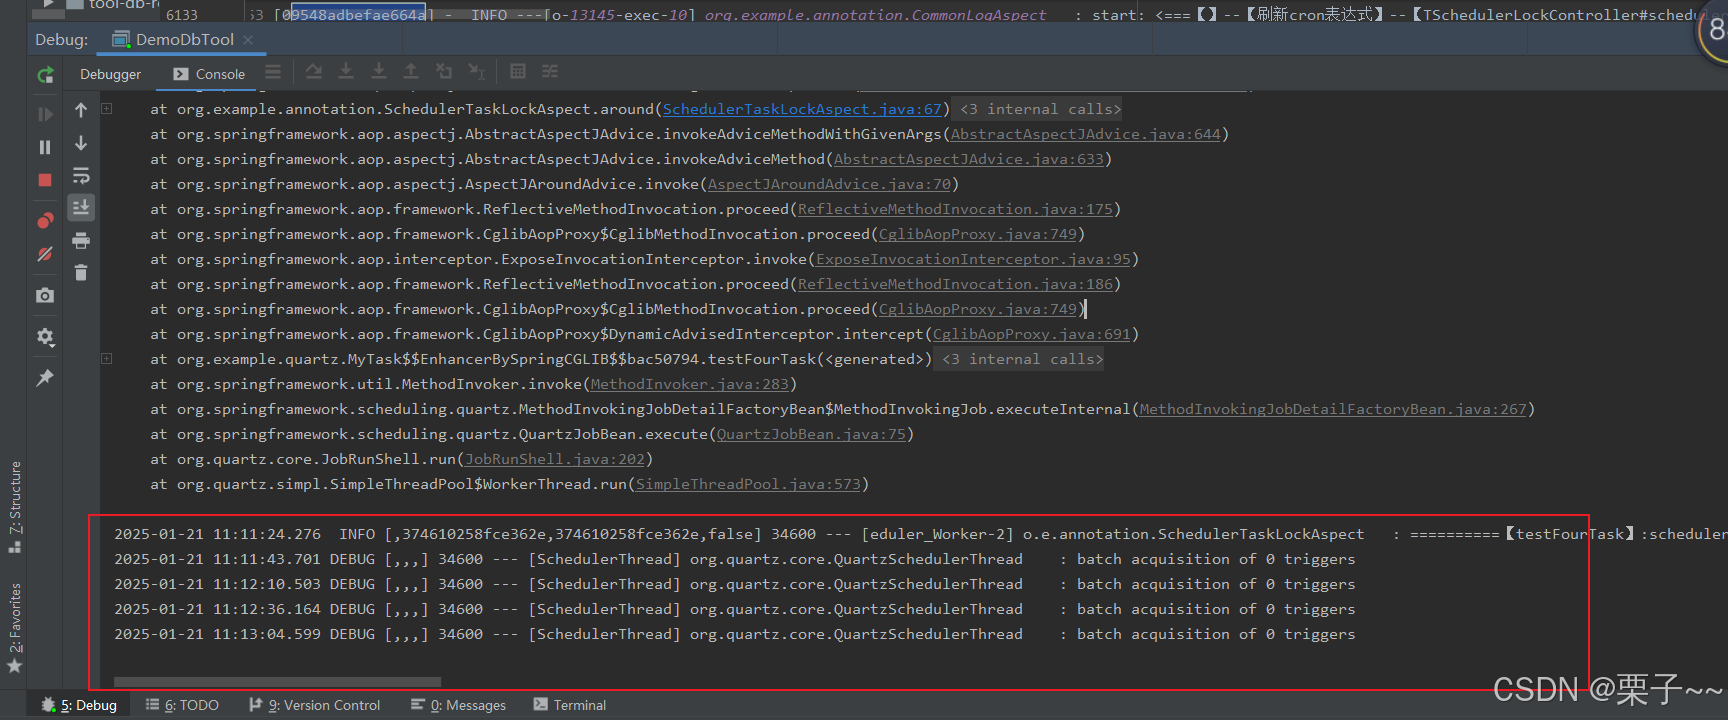Viewport: 1728px width, 720px height.
Task: Expand '<3 internal calls>' after SchedulerTaskLockAspect.java:67
Action: 1040,109
